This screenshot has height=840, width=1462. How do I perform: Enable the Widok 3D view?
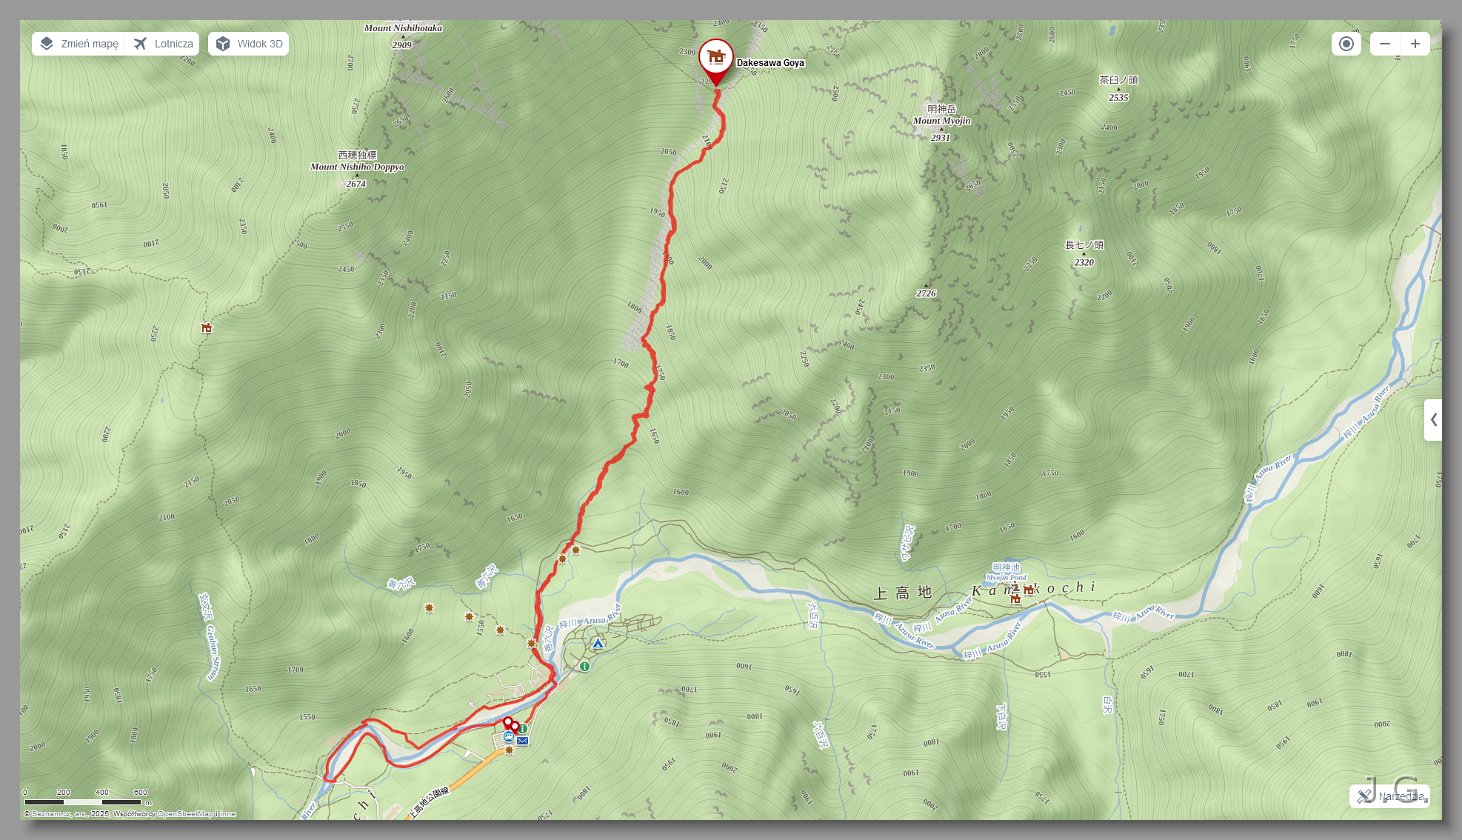pyautogui.click(x=248, y=44)
